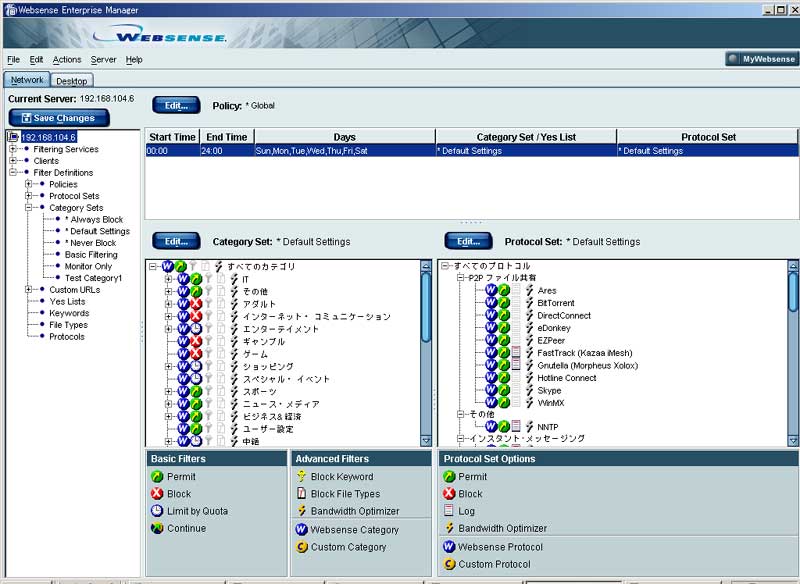Open the File menu
Viewport: 800px width, 584px height.
tap(13, 60)
